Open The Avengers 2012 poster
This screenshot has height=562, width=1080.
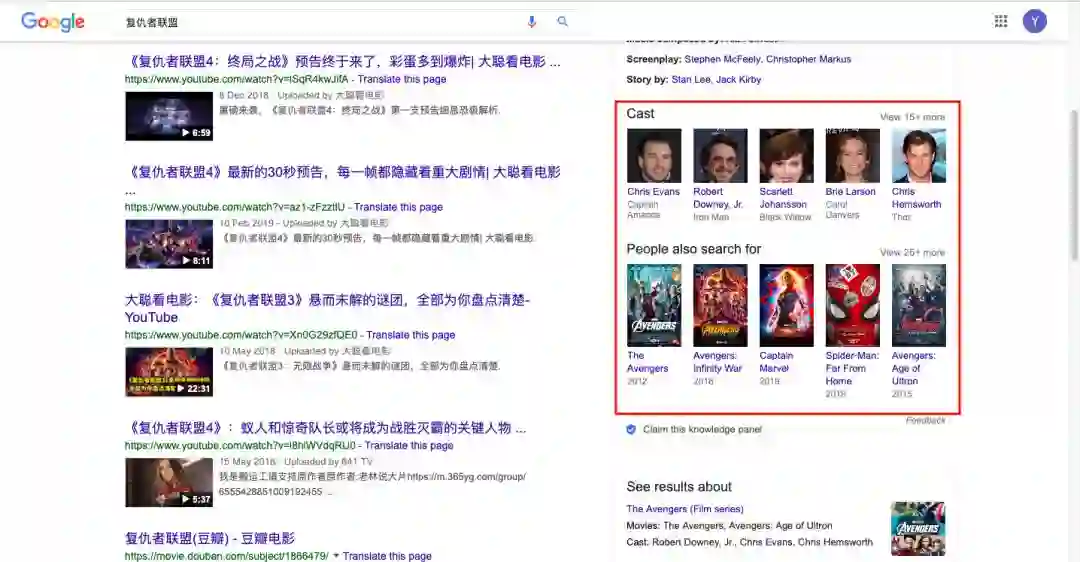[654, 305]
